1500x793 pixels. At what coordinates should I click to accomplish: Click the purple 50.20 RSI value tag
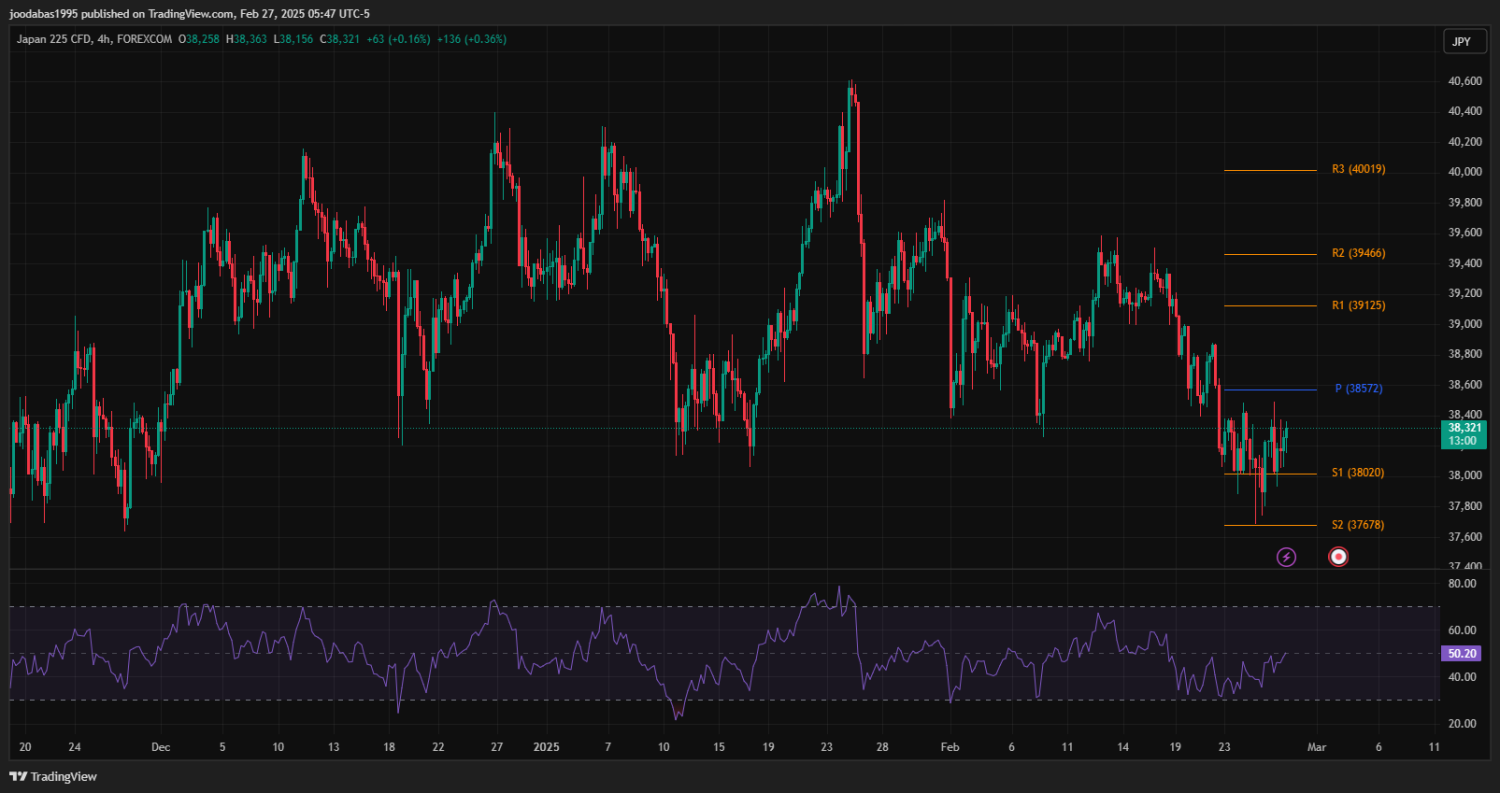point(1462,653)
